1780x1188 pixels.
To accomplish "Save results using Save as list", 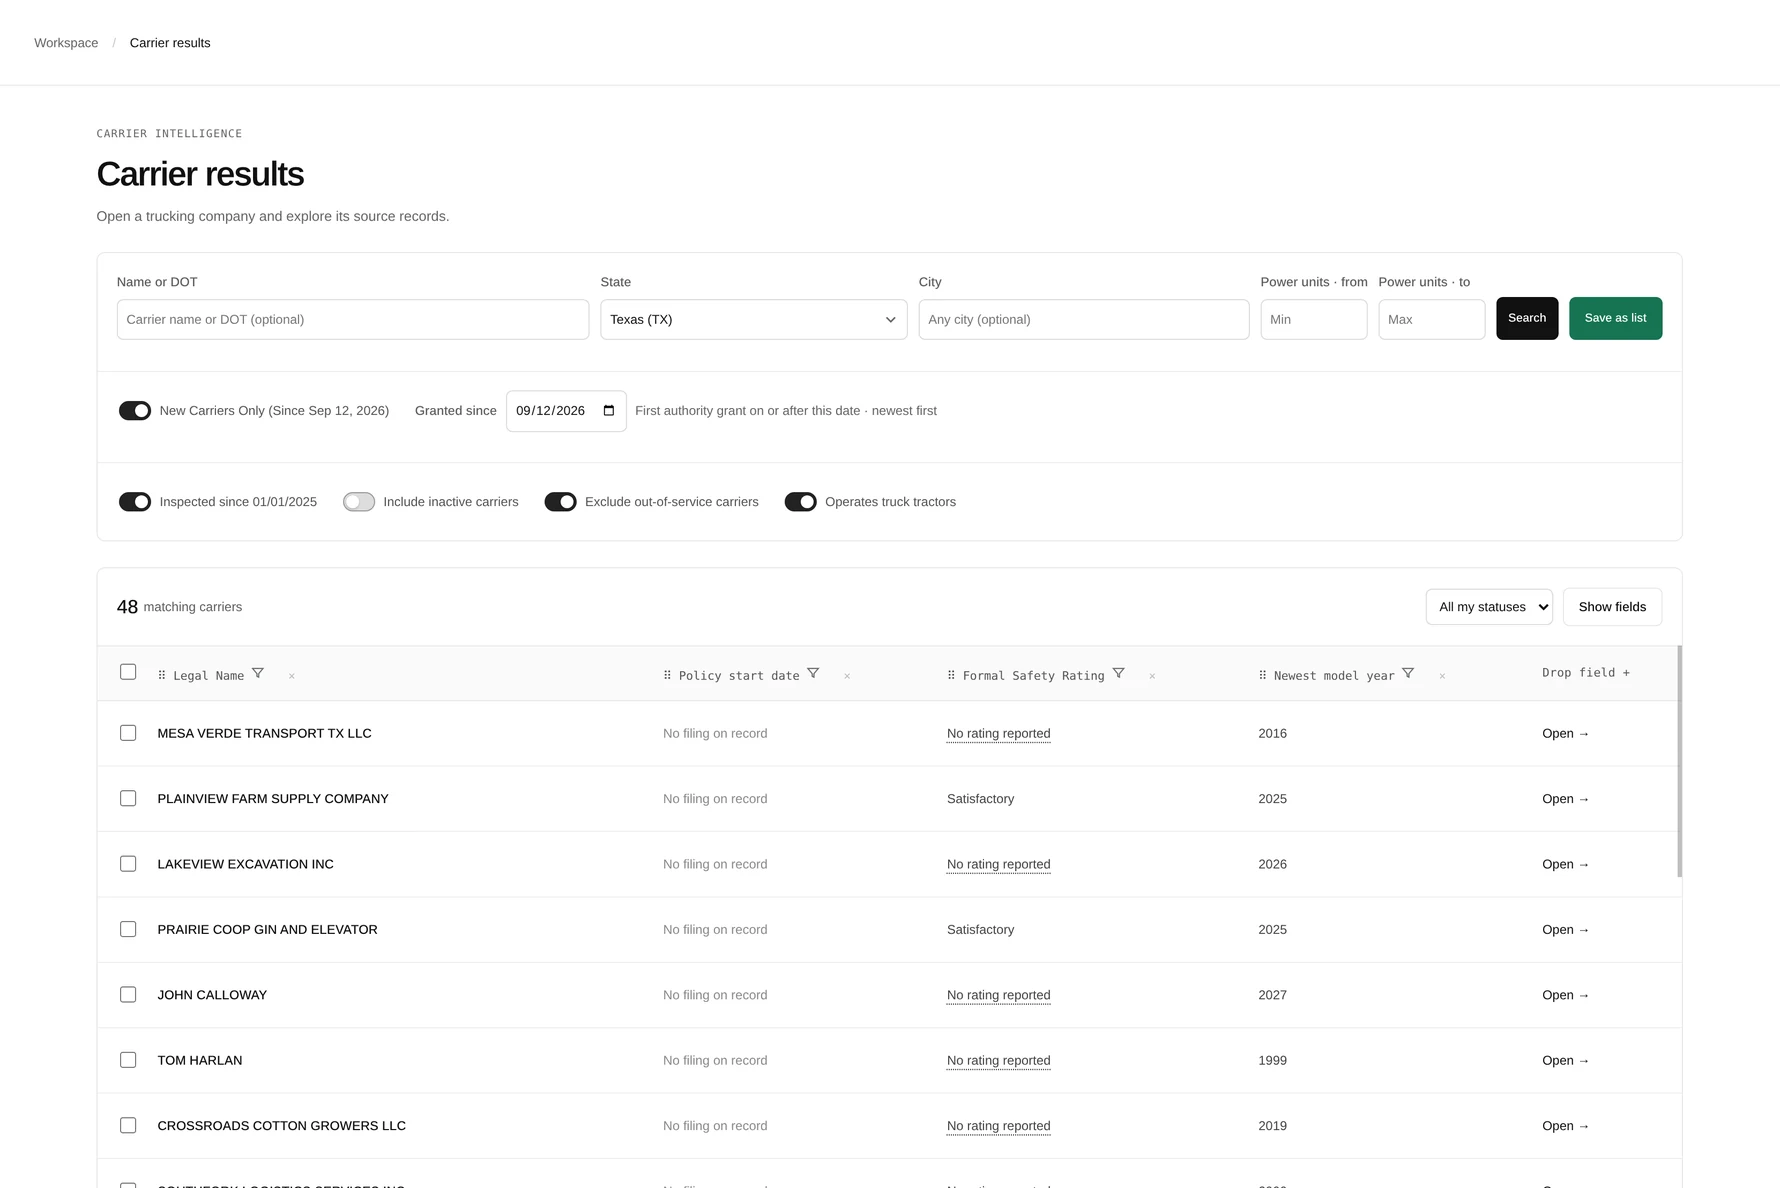I will pyautogui.click(x=1615, y=318).
